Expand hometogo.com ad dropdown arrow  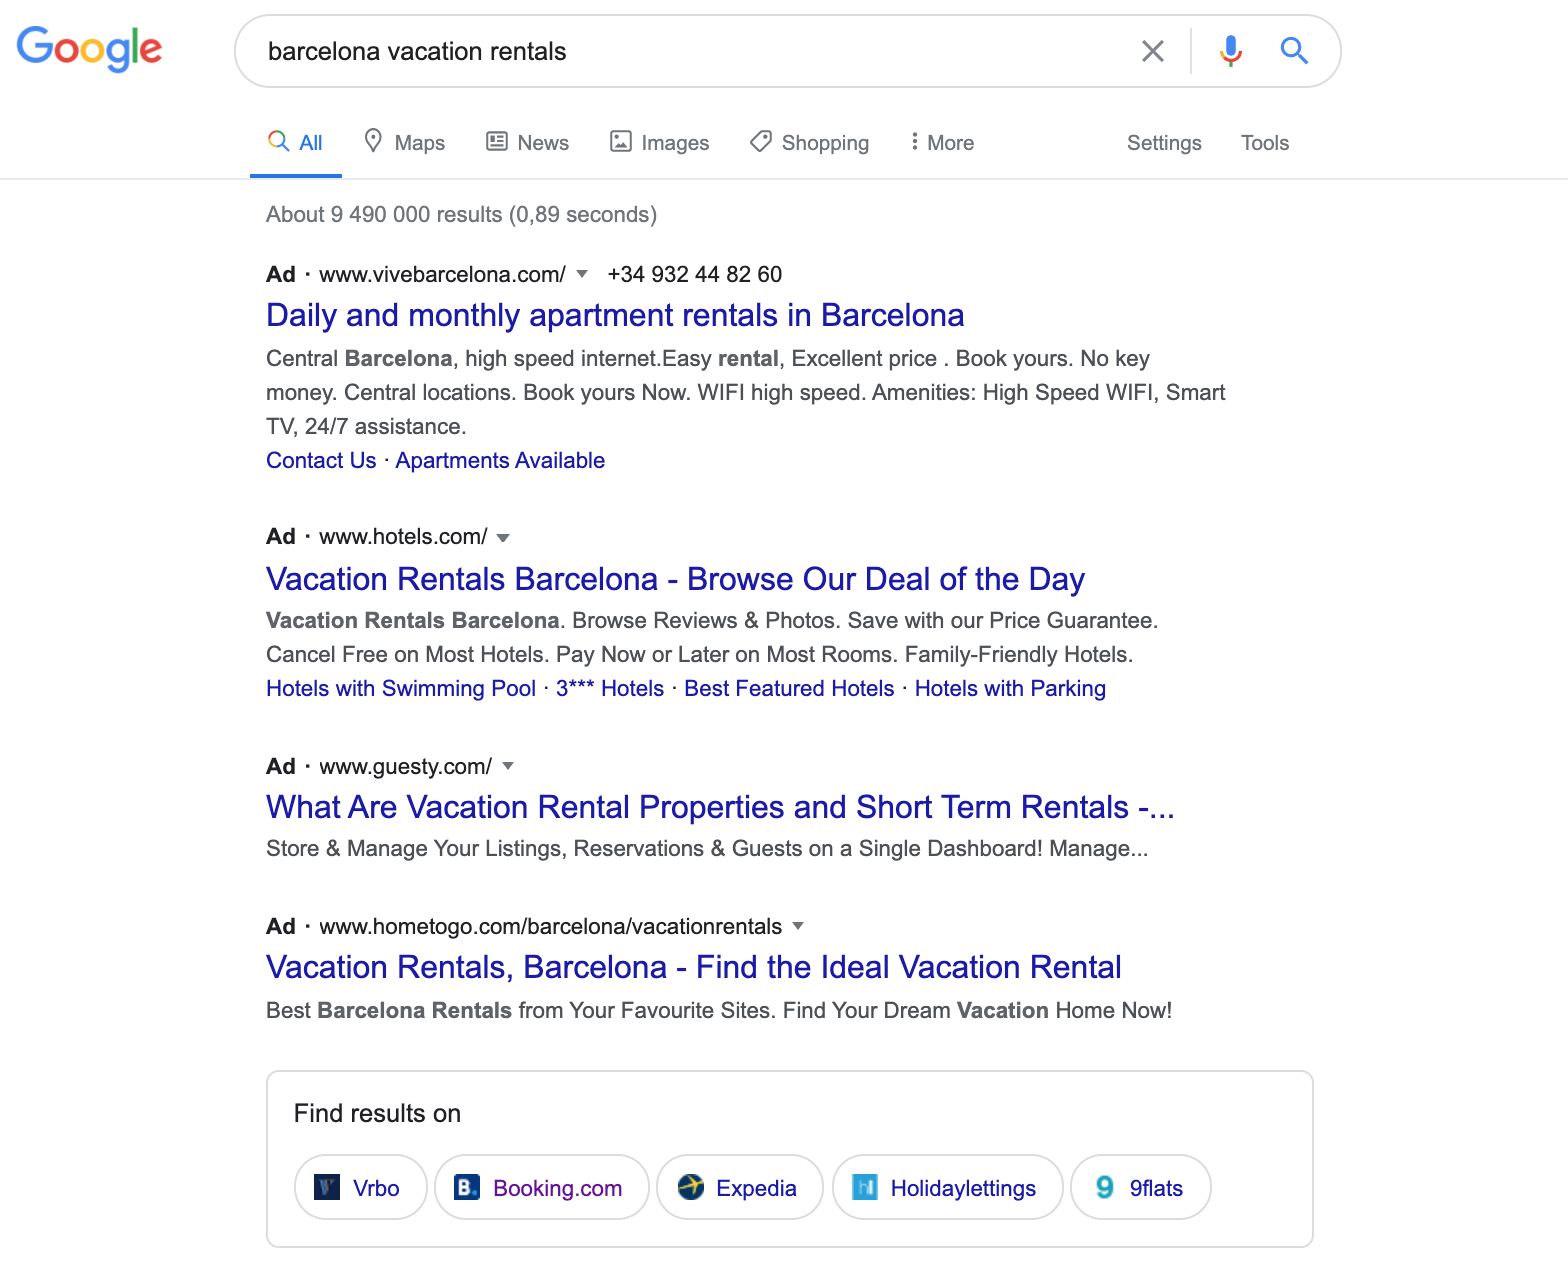[798, 926]
